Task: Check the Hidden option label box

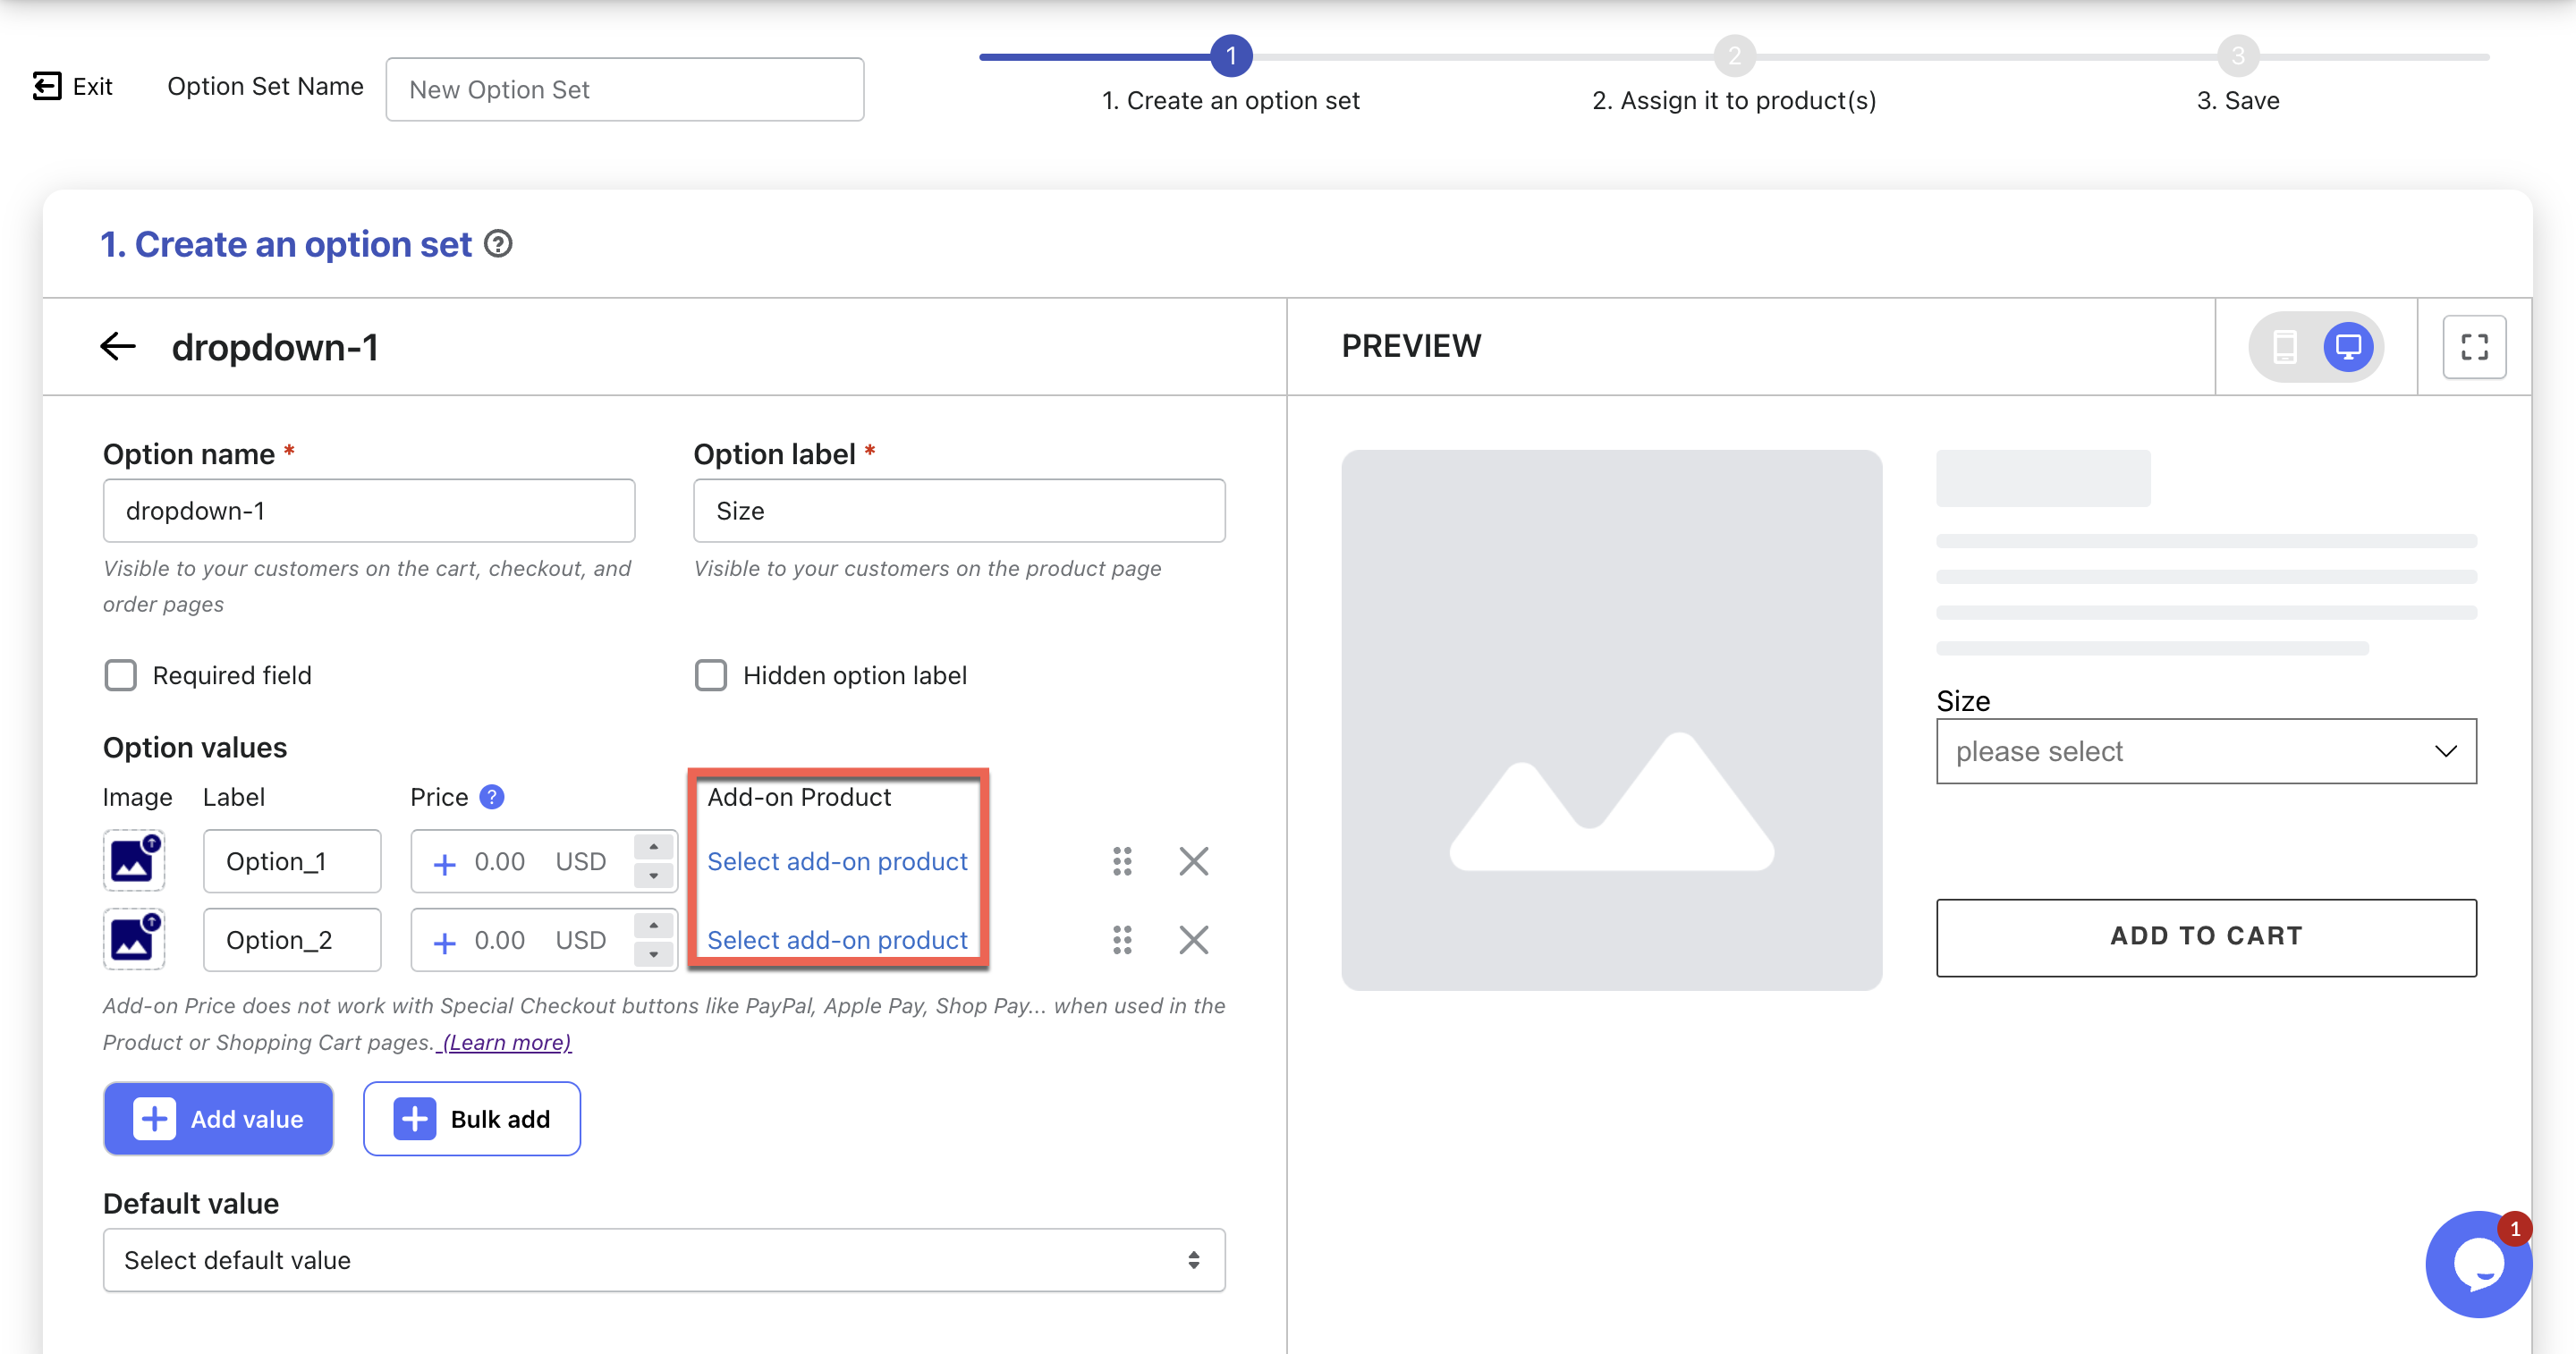Action: (x=711, y=676)
